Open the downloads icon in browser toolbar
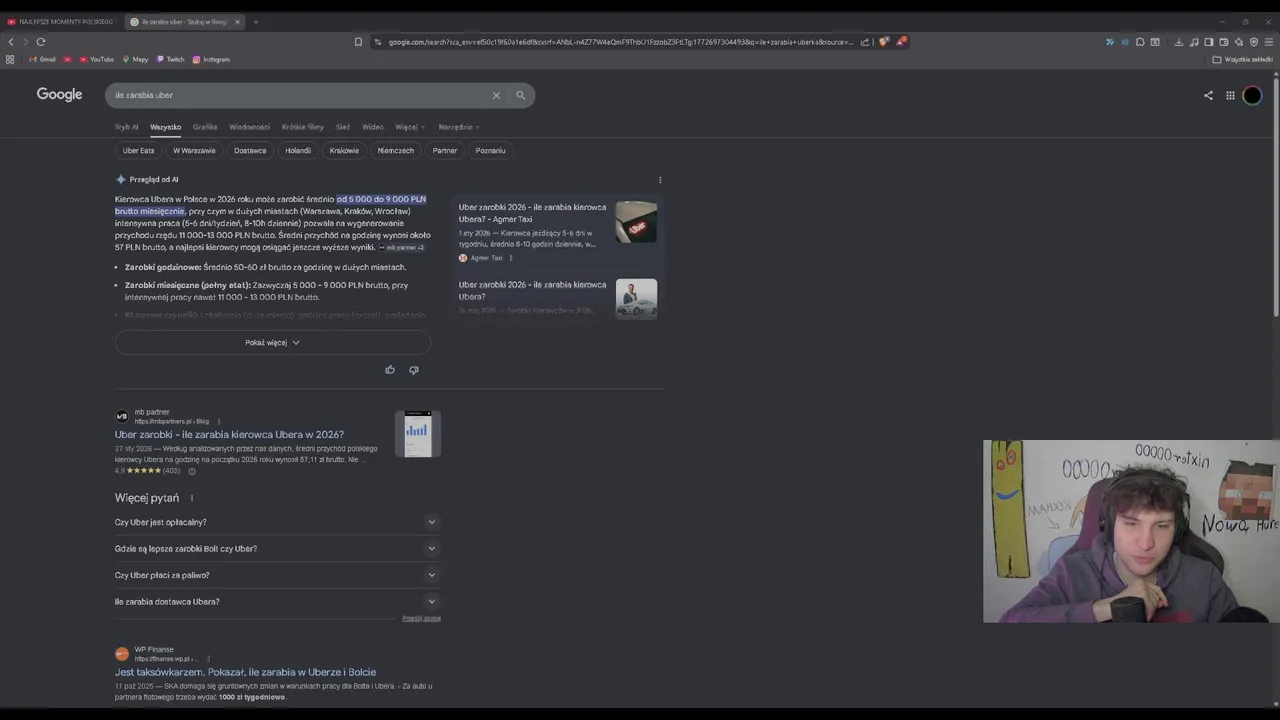Viewport: 1280px width, 720px height. [x=1179, y=42]
